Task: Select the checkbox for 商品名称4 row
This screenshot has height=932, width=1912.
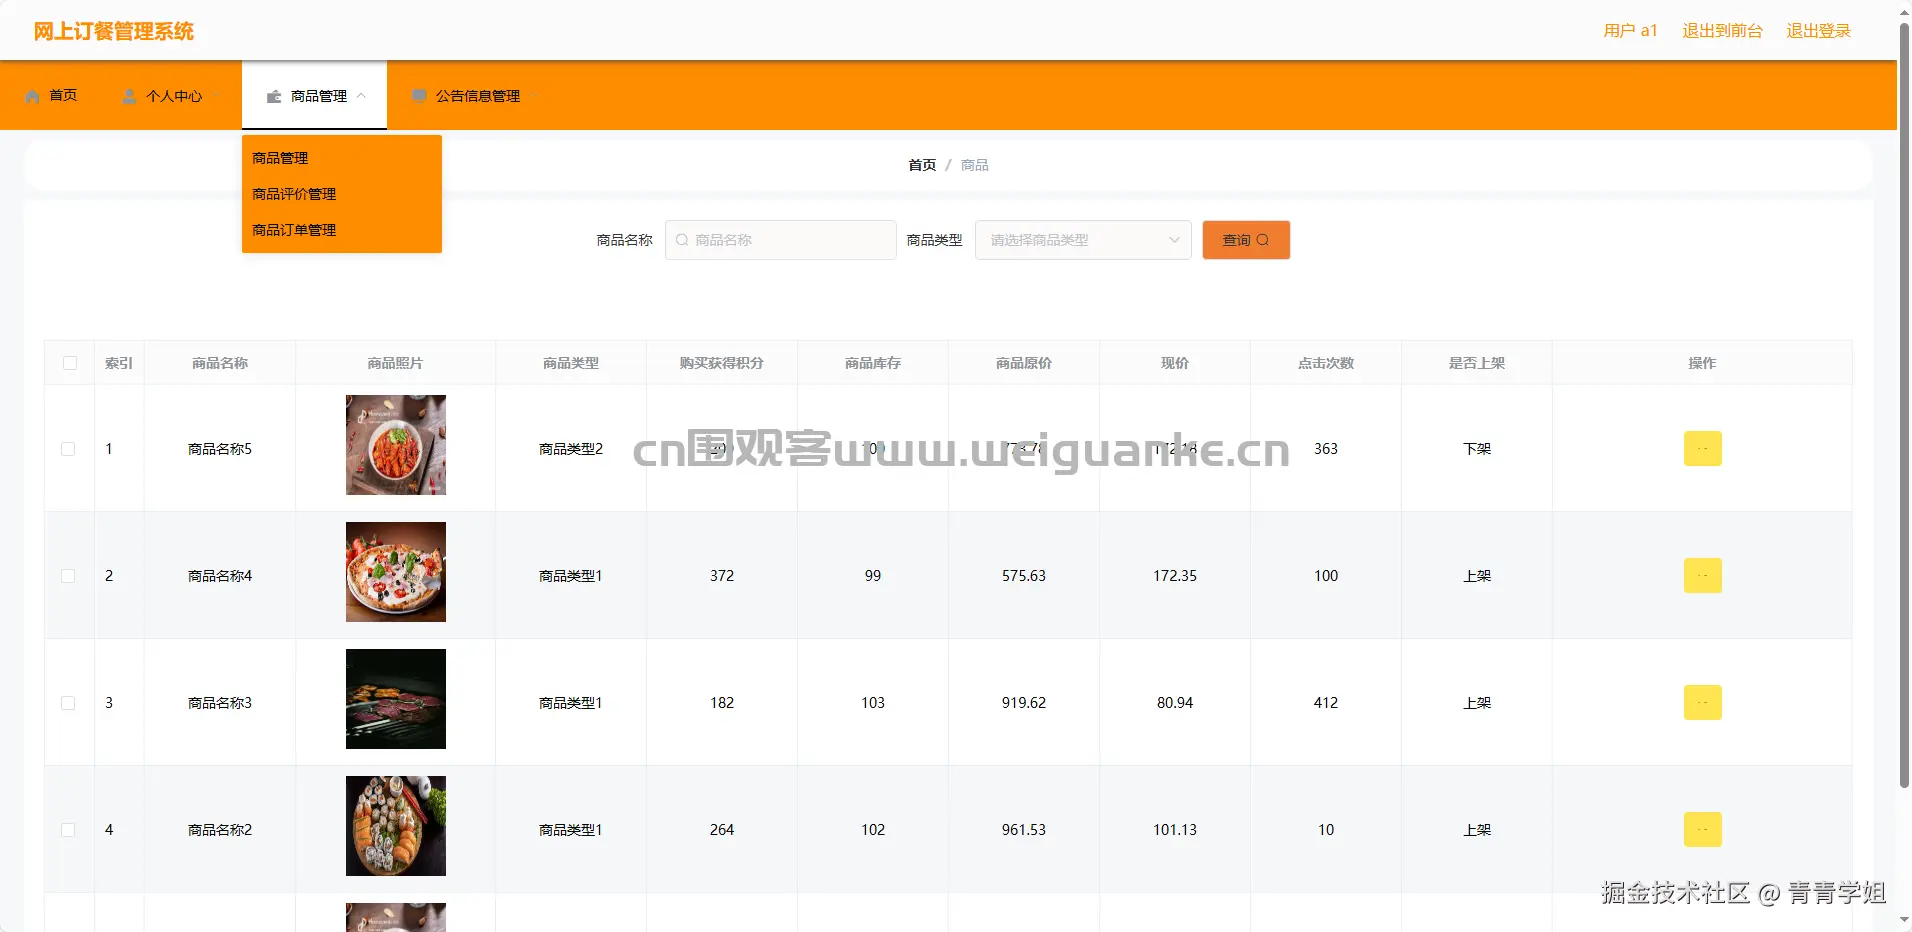Action: [x=68, y=576]
